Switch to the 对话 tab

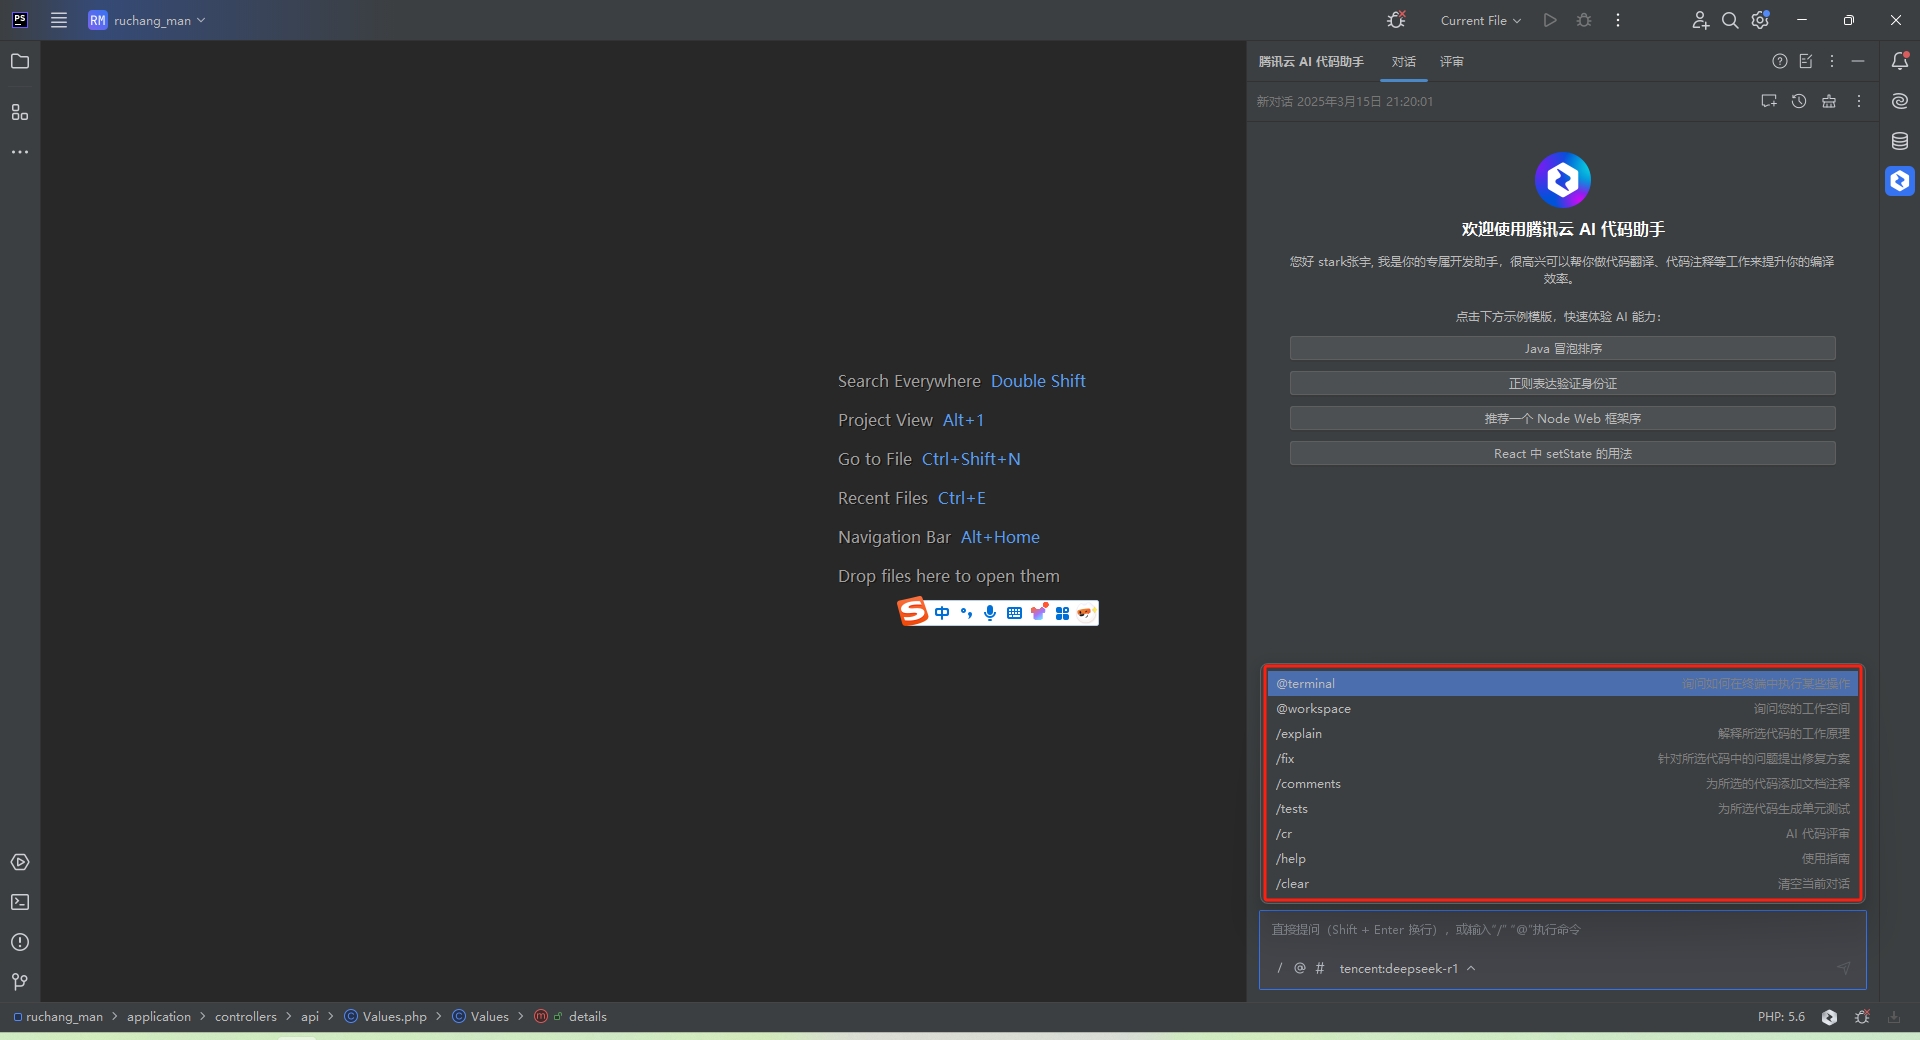[1404, 62]
